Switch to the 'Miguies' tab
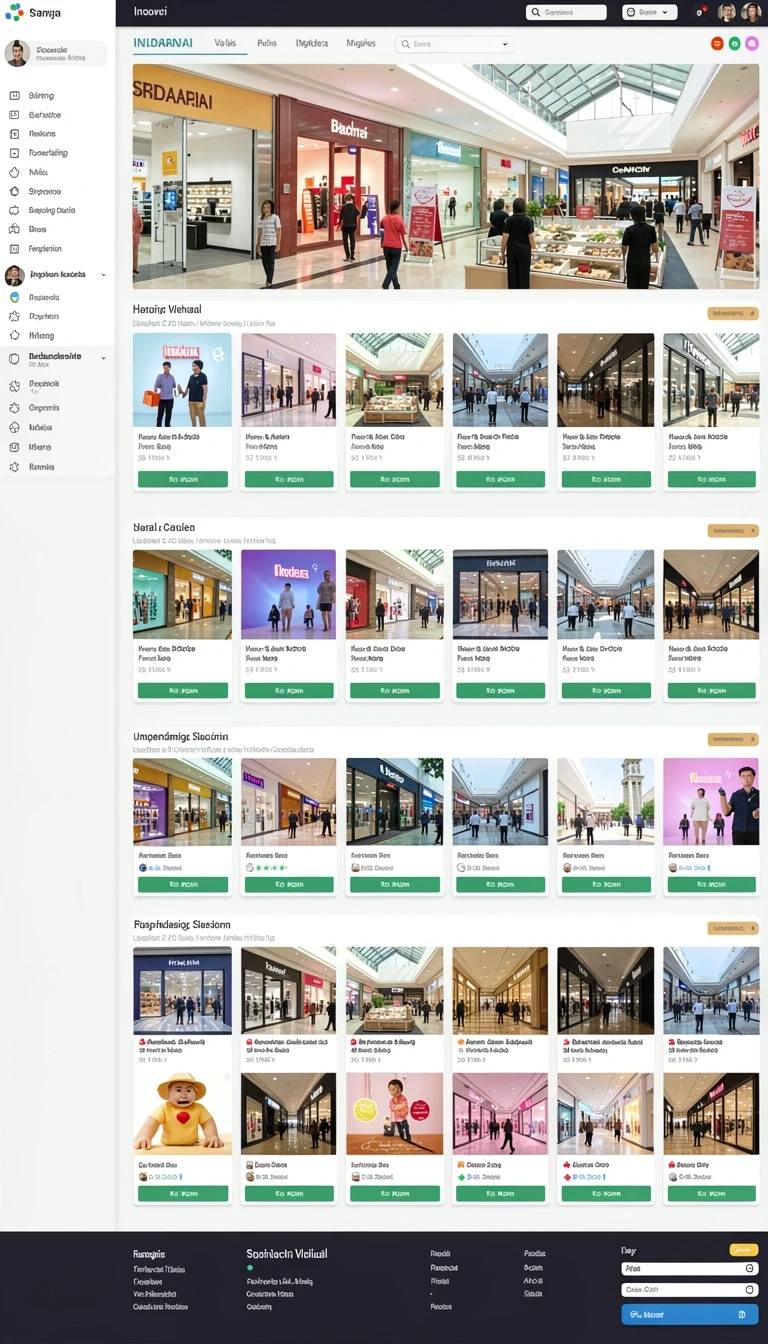The width and height of the screenshot is (768, 1344). (x=361, y=44)
